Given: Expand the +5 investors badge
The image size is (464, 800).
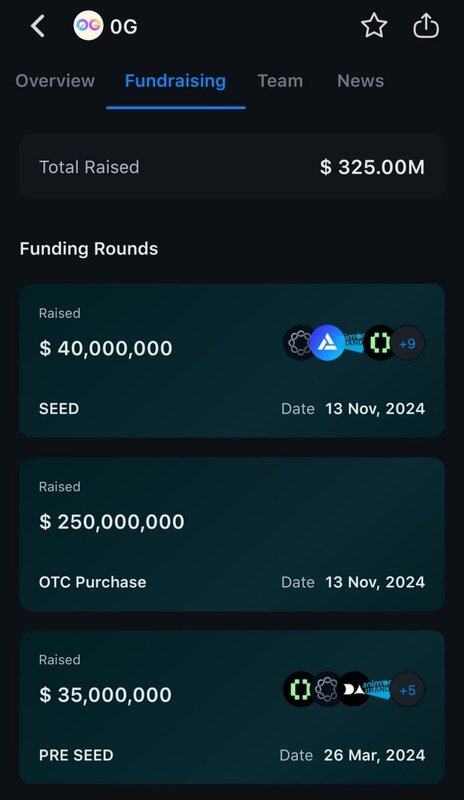Looking at the screenshot, I should coord(407,690).
